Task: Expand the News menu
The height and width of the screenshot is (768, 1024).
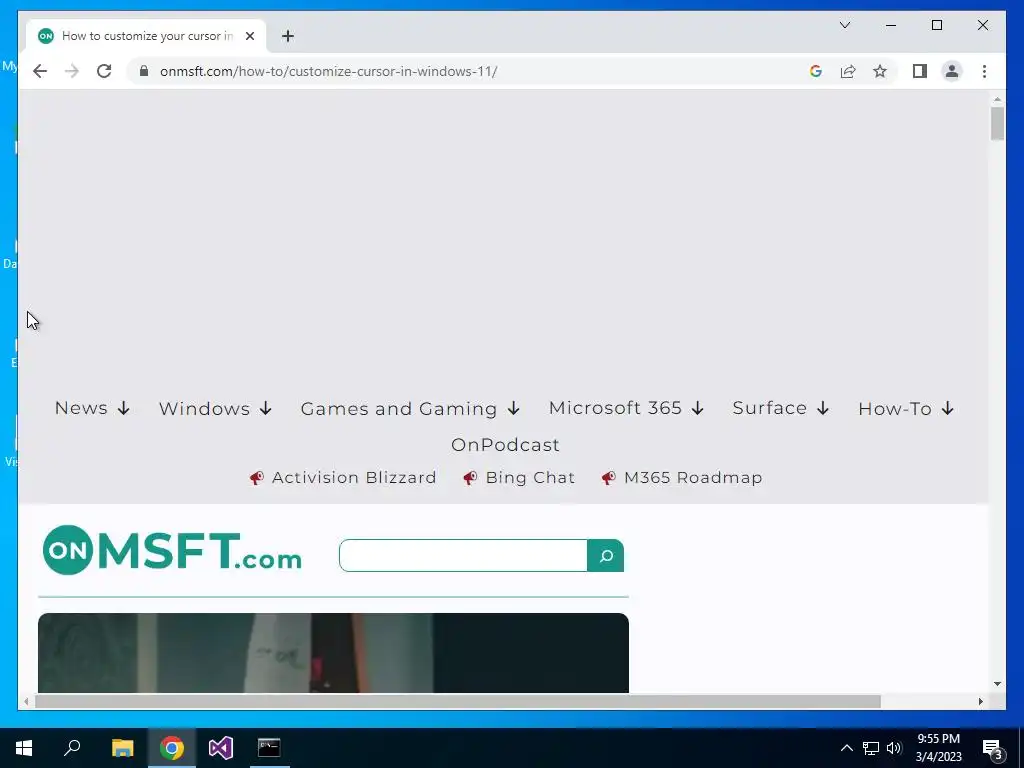Action: 92,408
